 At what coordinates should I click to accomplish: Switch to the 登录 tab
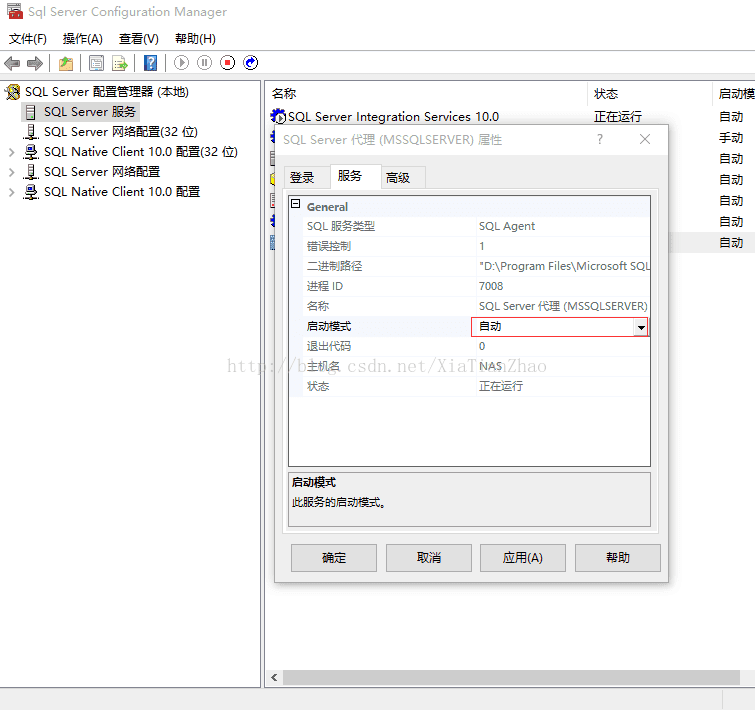click(x=307, y=178)
